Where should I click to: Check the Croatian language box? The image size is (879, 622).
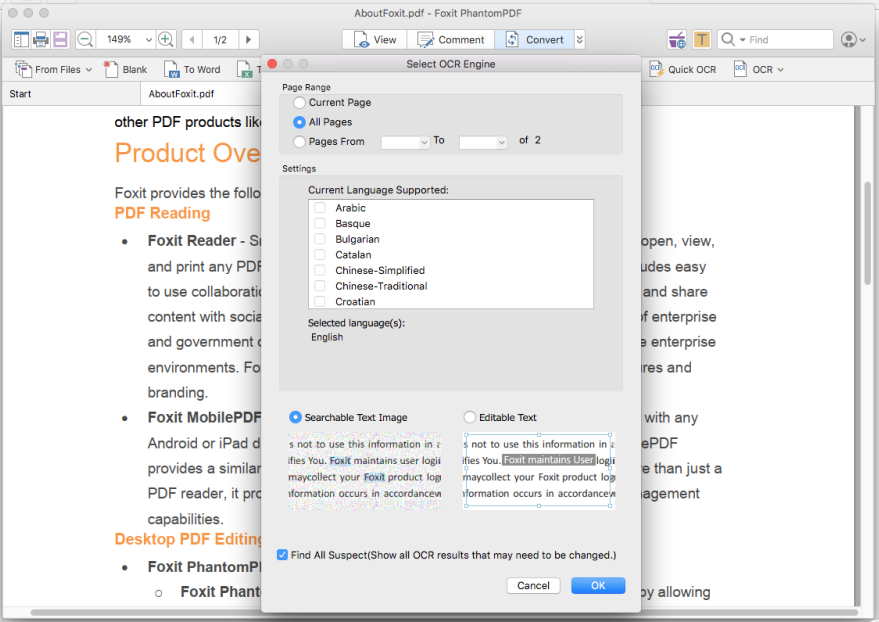pos(320,301)
